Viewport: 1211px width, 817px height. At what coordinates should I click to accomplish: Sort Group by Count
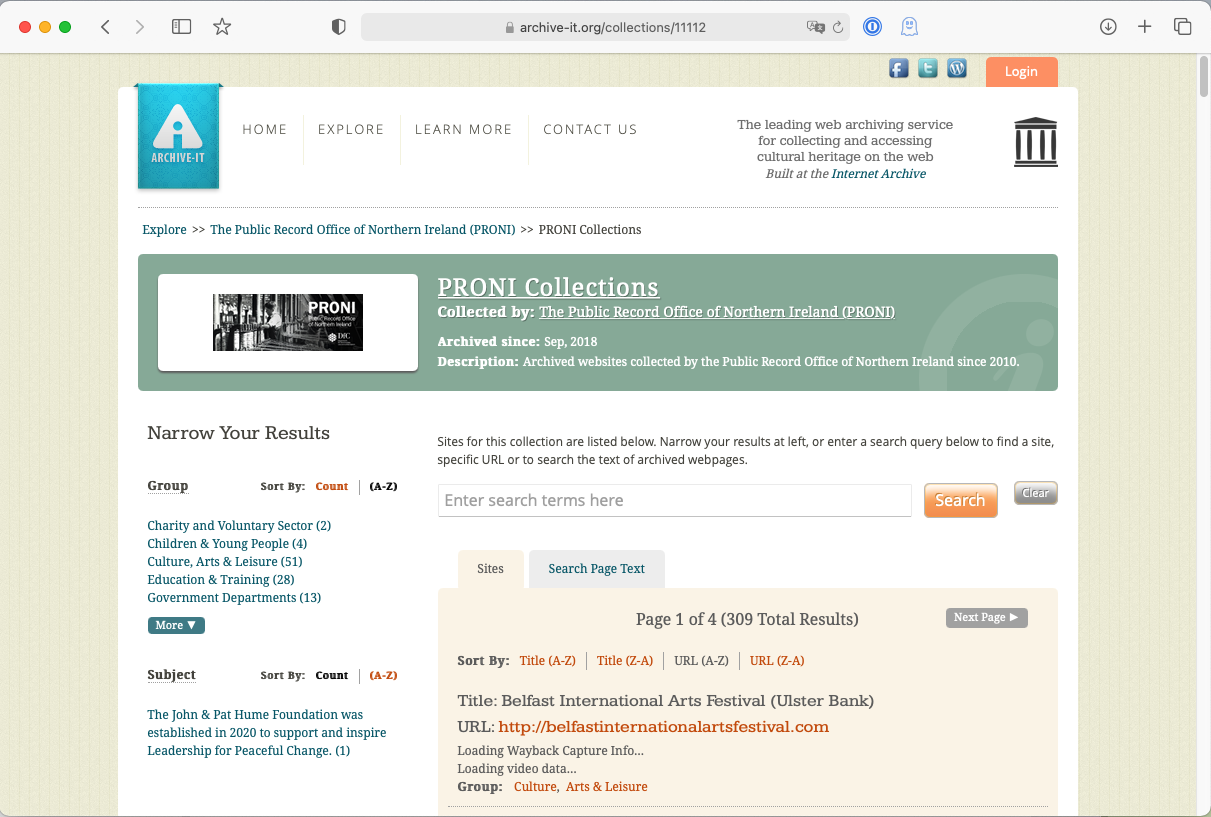332,487
